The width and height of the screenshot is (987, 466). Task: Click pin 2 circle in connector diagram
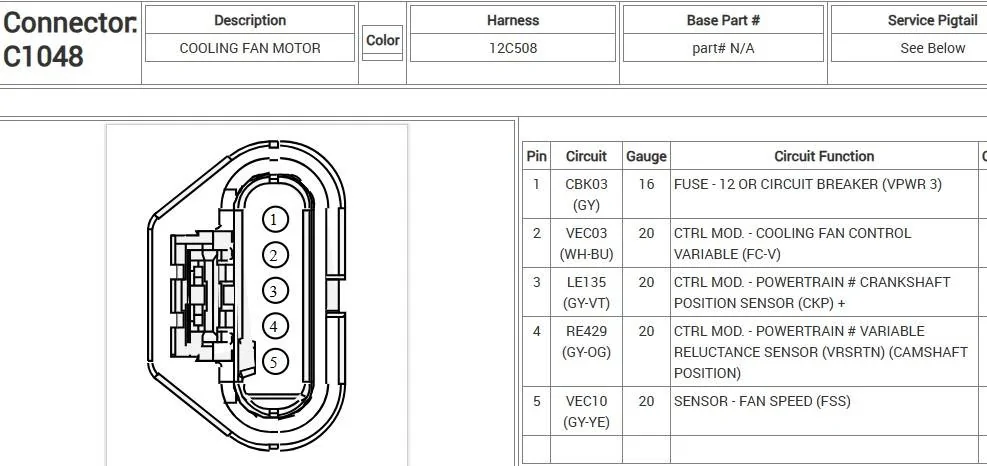274,256
